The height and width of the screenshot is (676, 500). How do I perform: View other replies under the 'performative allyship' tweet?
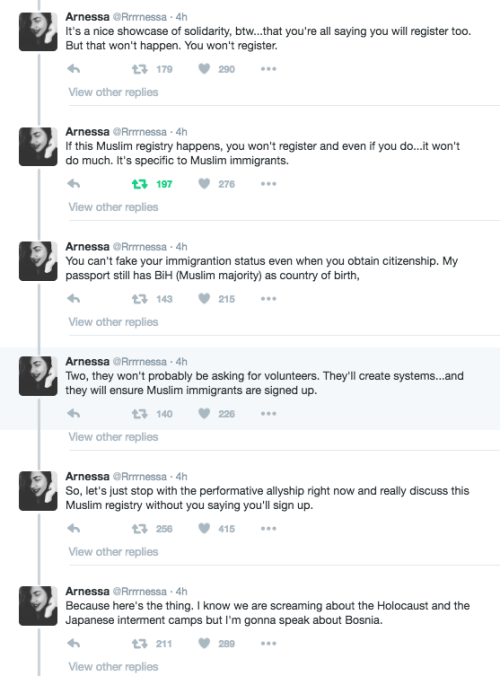point(113,552)
